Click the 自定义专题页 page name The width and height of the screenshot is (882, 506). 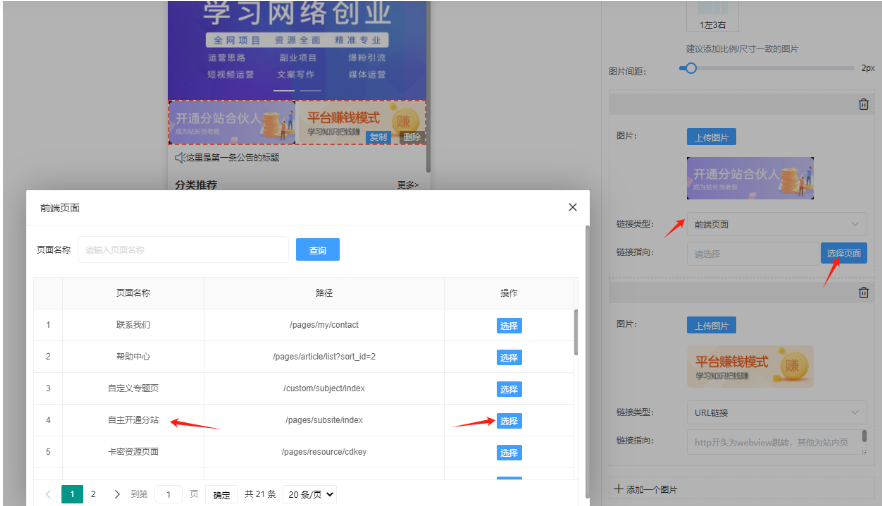pos(133,388)
